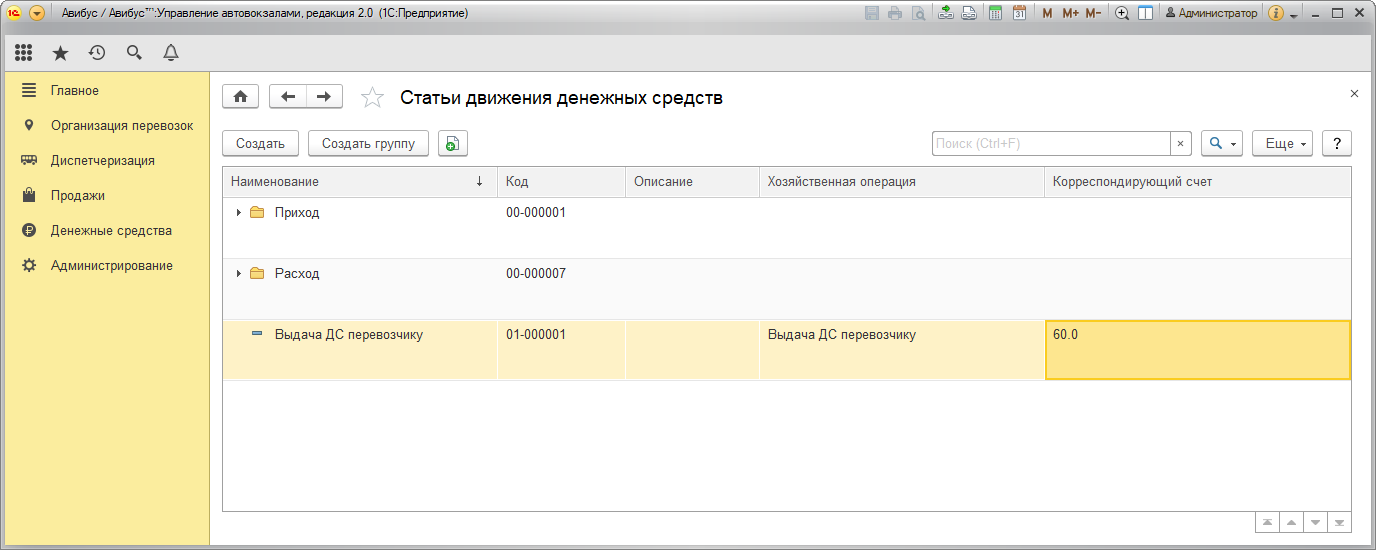The height and width of the screenshot is (550, 1376).
Task: Open the functions menu grid icon
Action: 23,53
